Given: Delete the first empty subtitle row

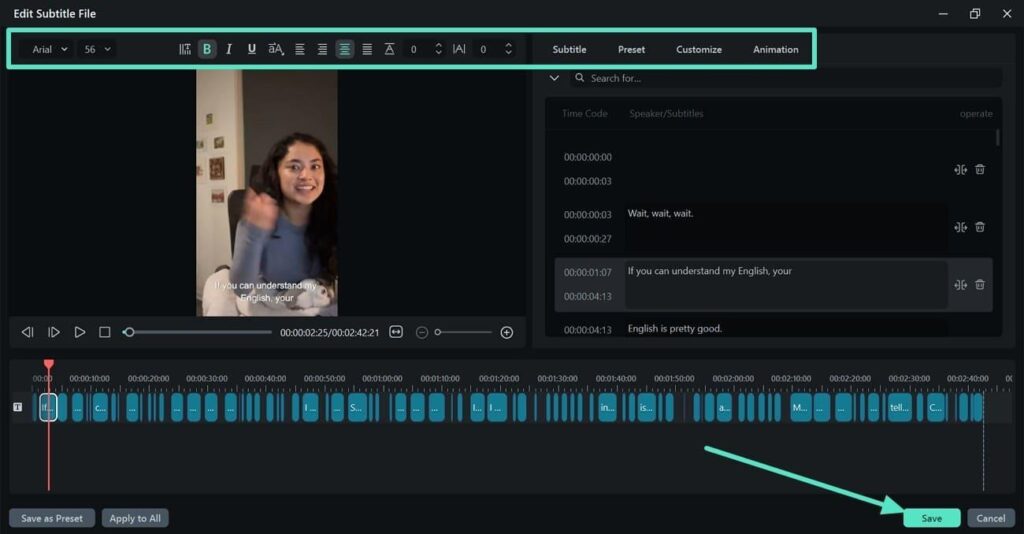Looking at the screenshot, I should point(980,170).
